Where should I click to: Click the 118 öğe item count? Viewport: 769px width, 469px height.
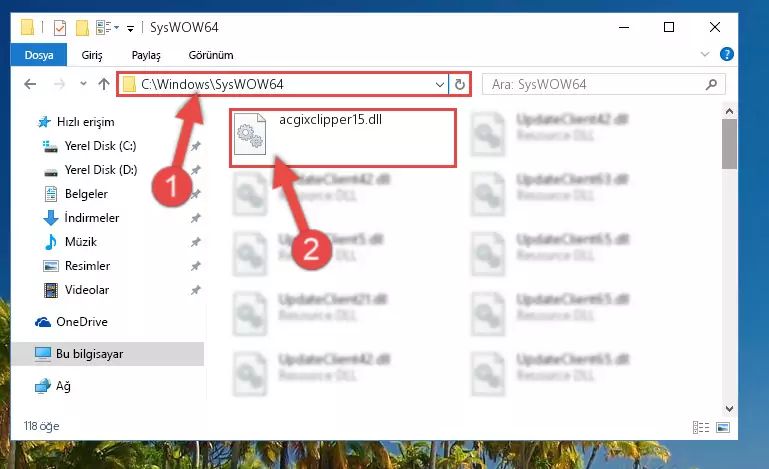(x=42, y=426)
